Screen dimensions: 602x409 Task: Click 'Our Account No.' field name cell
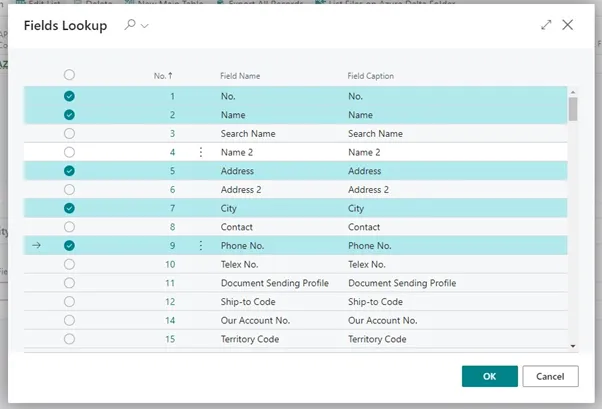coord(255,320)
